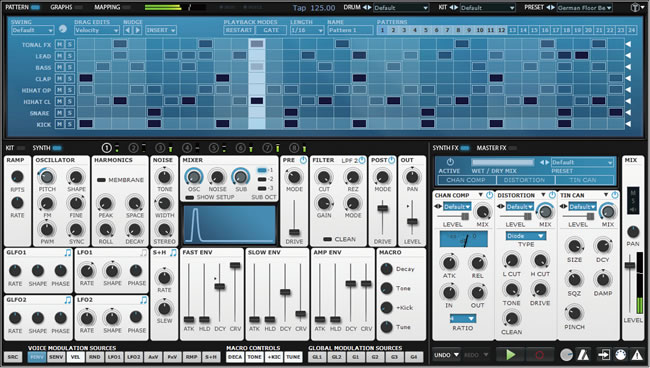Toggle the FILTER power button
Screen dimensions: 650x368
tap(362, 160)
